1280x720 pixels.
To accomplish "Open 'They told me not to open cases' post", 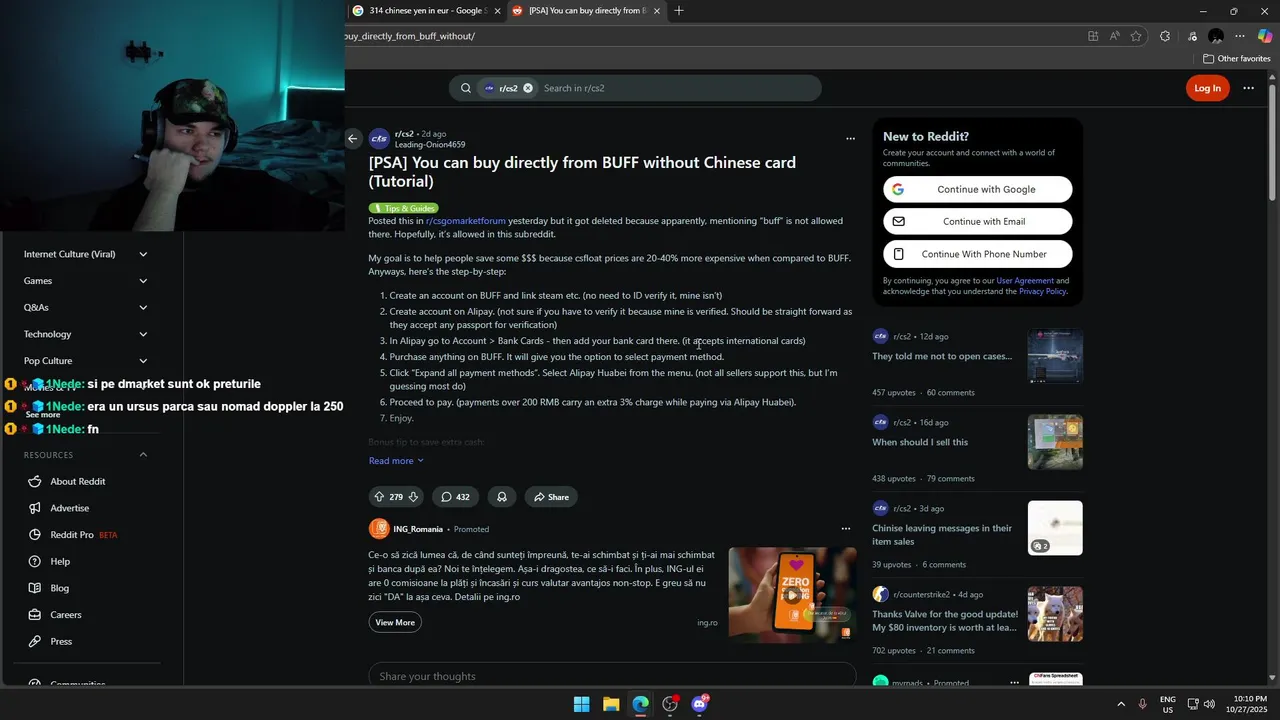I will pos(942,356).
